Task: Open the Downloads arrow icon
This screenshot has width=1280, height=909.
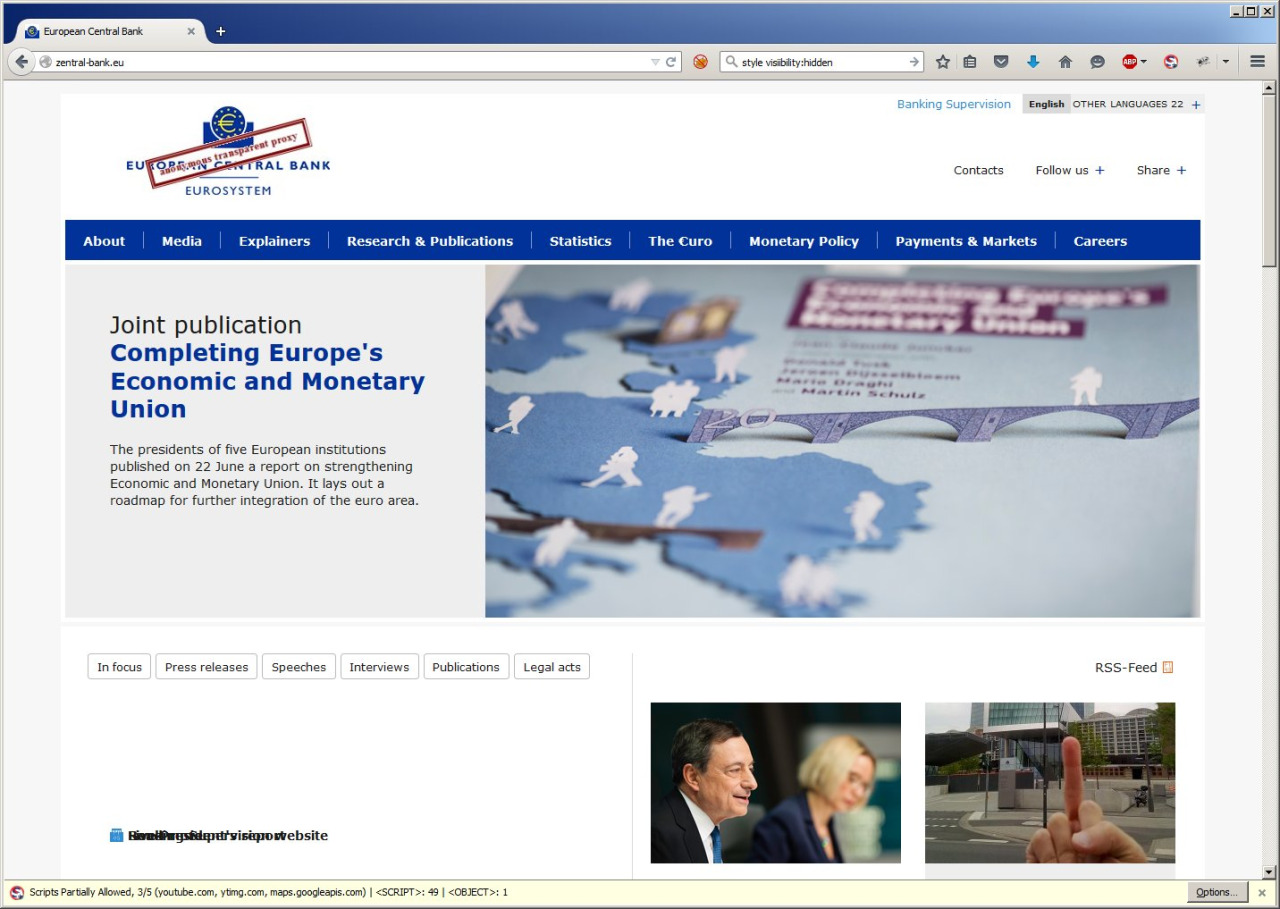Action: [1033, 62]
